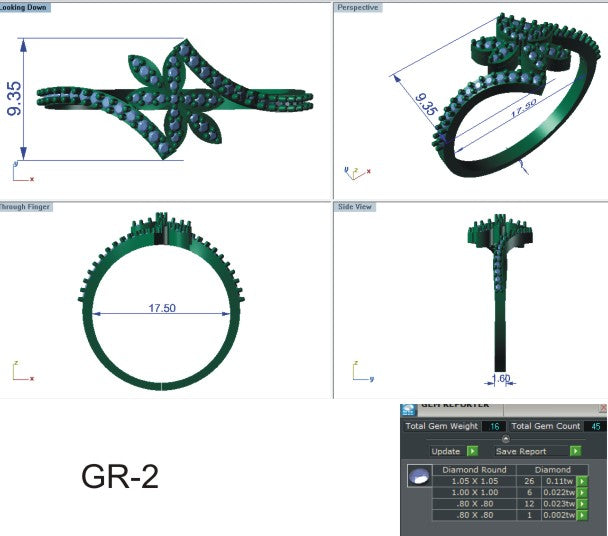Click the green arrow next to Update
Viewport: 608px width, 536px height.
pyautogui.click(x=472, y=451)
